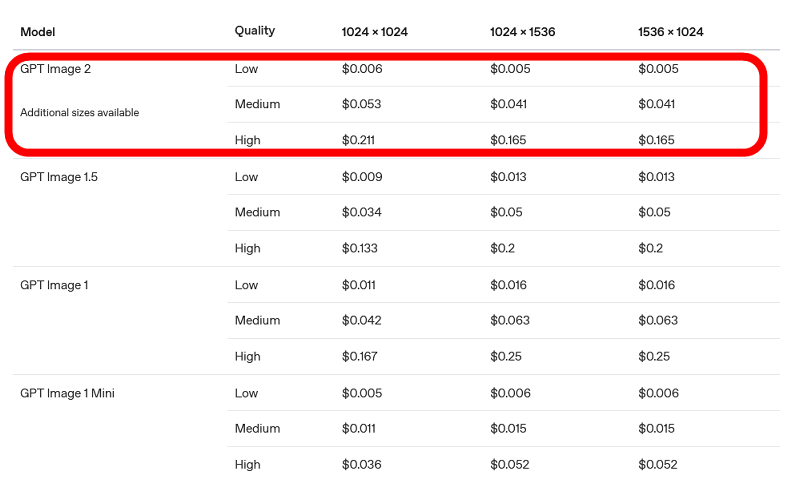Click the $0.211 price cell

click(x=358, y=140)
